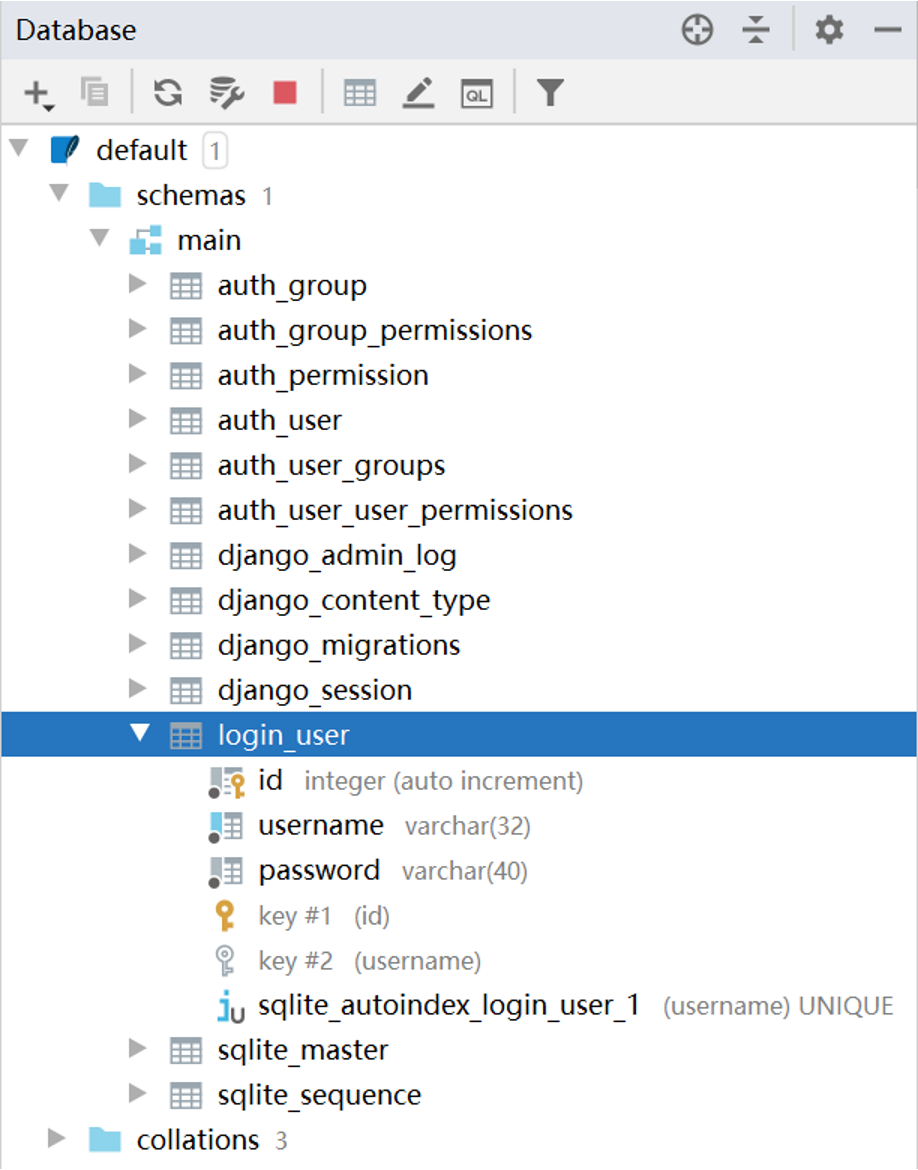Select the crosshair locate-object icon
The height and width of the screenshot is (1170, 918).
[697, 30]
